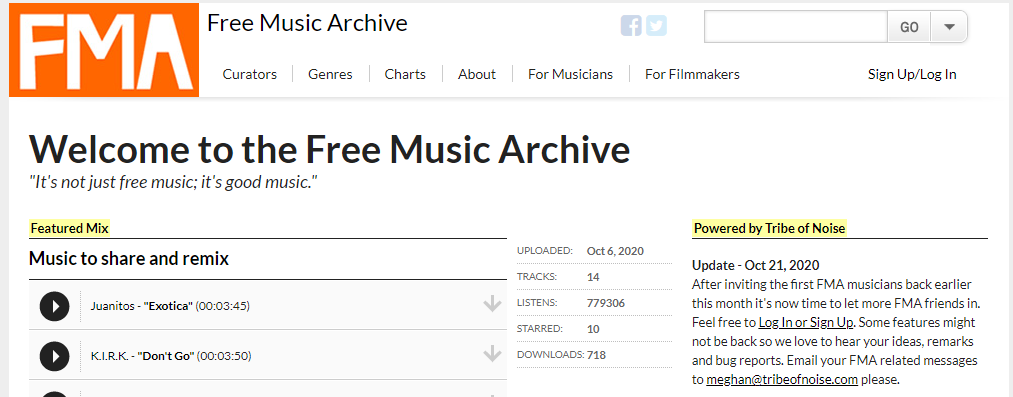The image size is (1013, 397).
Task: Download the "Exotica" track with arrow icon
Action: (x=492, y=304)
